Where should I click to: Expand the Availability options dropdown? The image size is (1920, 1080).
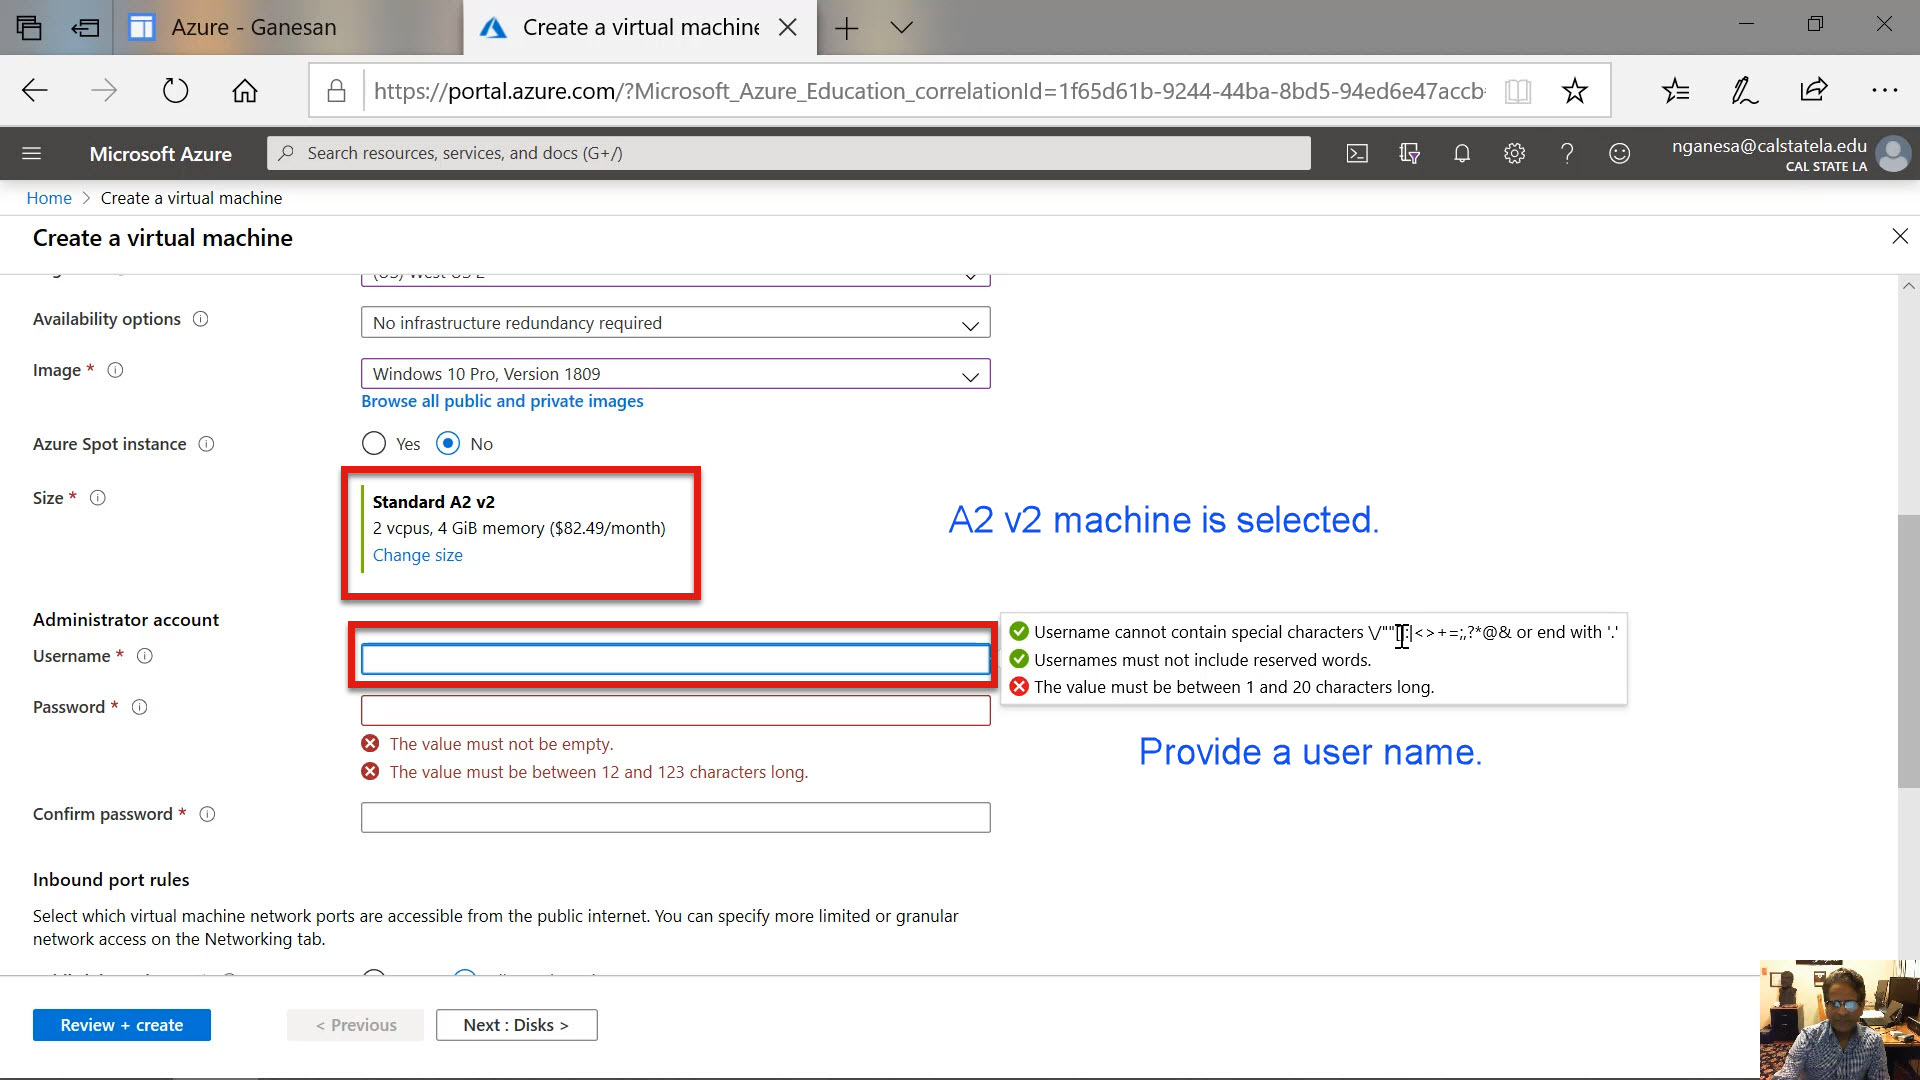point(675,323)
